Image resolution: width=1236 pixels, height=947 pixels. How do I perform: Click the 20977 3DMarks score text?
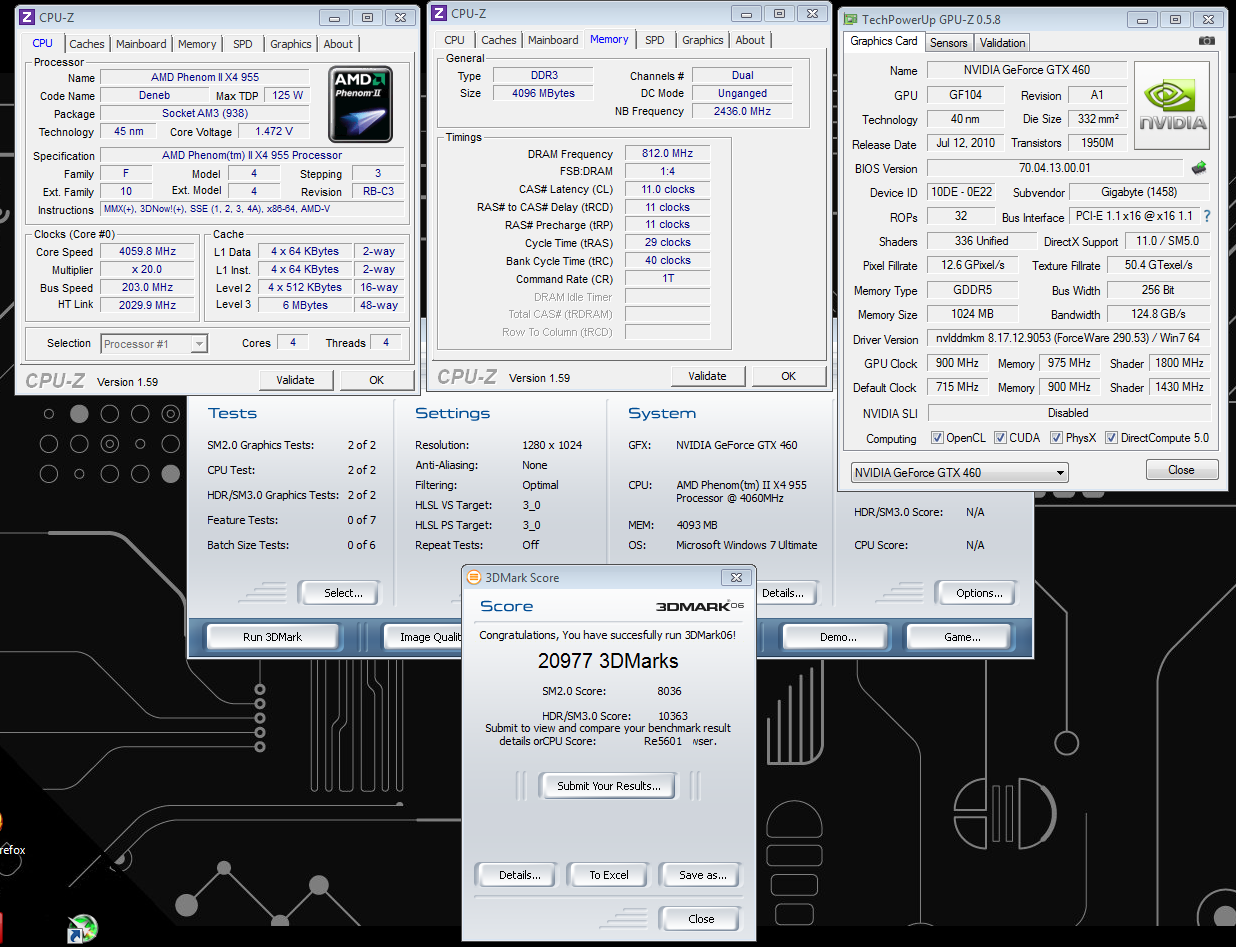point(608,661)
